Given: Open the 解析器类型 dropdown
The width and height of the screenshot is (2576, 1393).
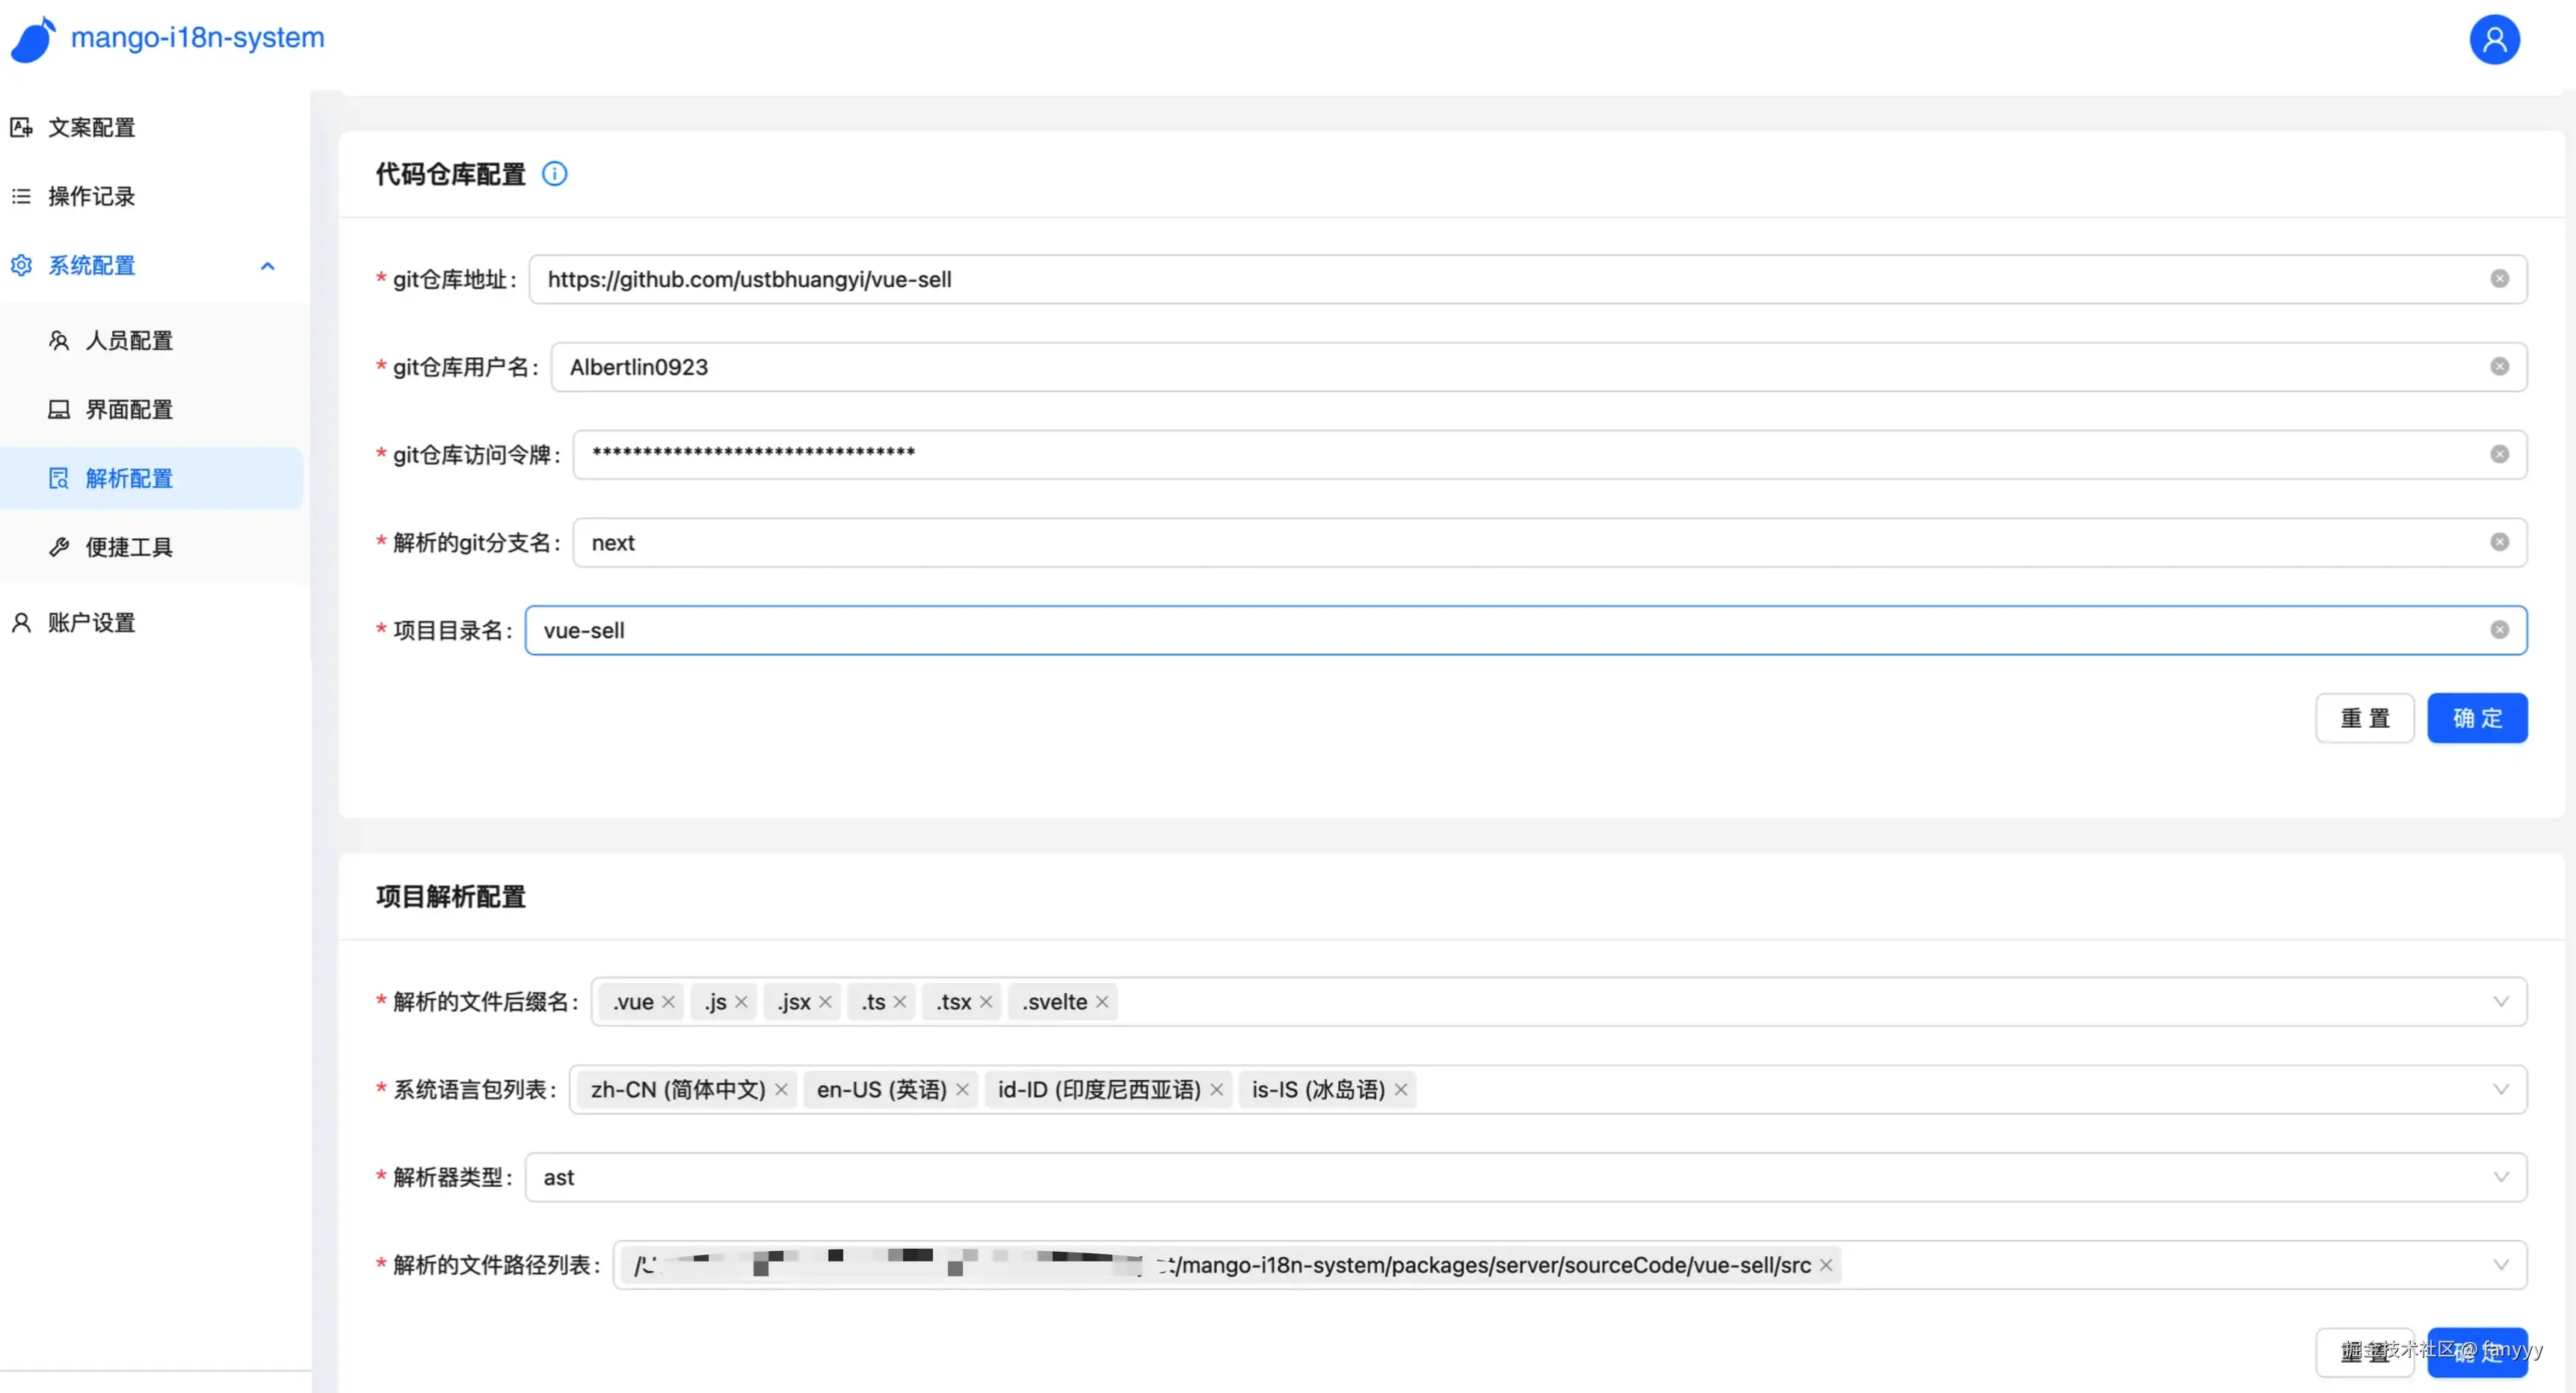Looking at the screenshot, I should [1500, 1177].
